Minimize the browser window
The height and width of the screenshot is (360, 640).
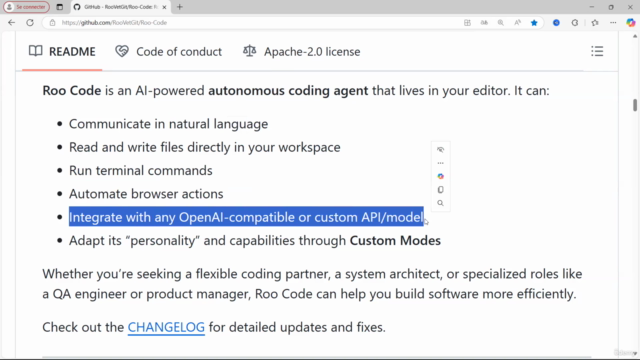pos(592,7)
